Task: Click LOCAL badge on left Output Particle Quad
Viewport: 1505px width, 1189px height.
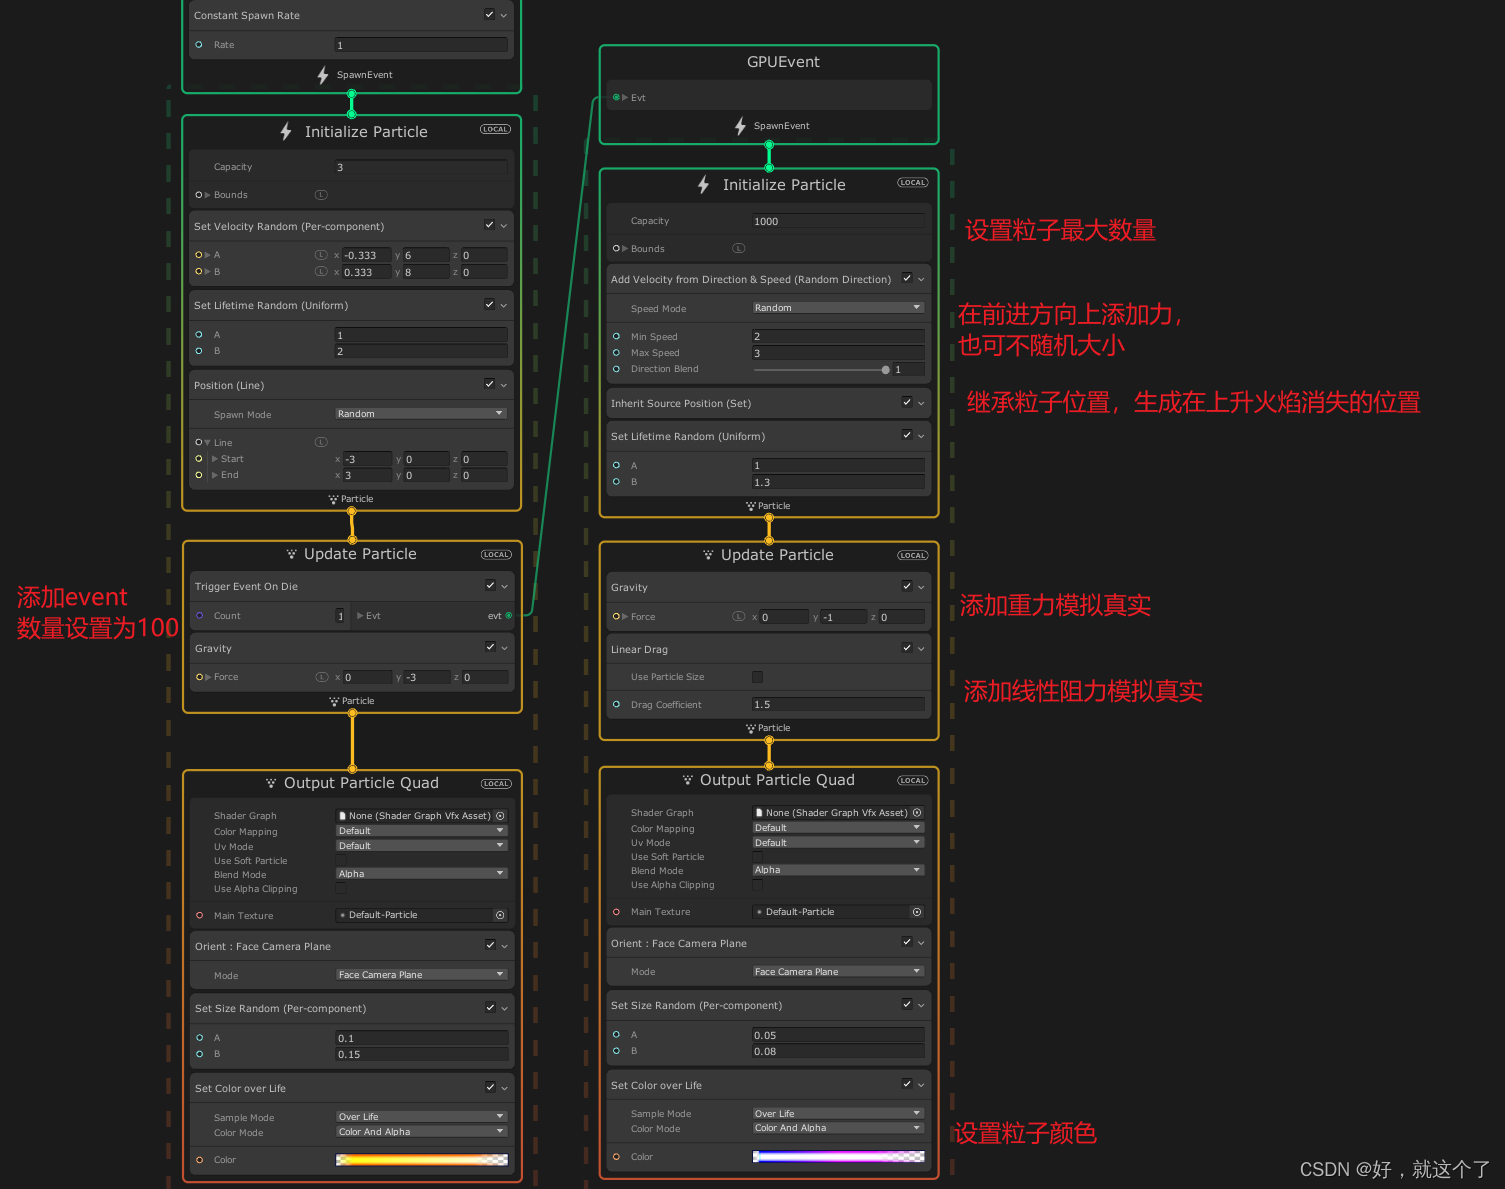Action: (x=496, y=783)
